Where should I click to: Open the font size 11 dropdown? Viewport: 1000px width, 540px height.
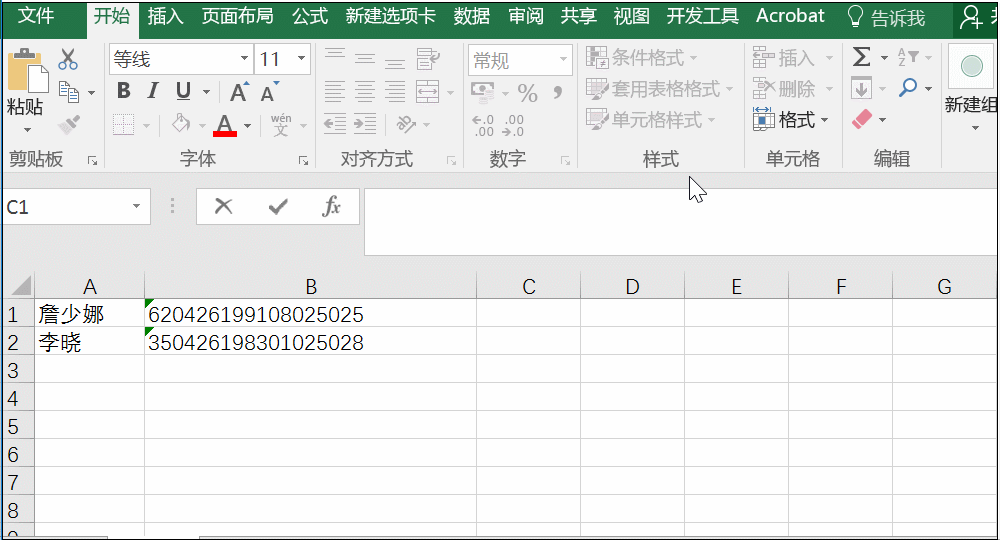tap(301, 59)
